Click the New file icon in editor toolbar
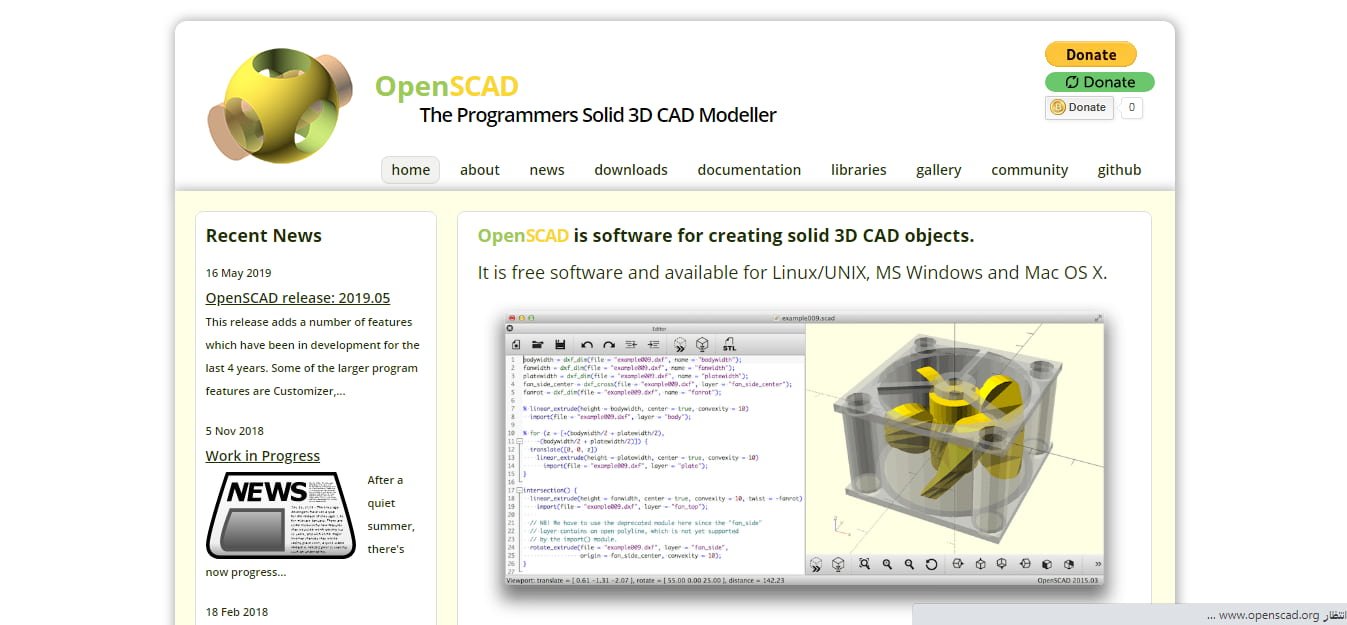Screen dimensions: 1347x625 [516, 344]
